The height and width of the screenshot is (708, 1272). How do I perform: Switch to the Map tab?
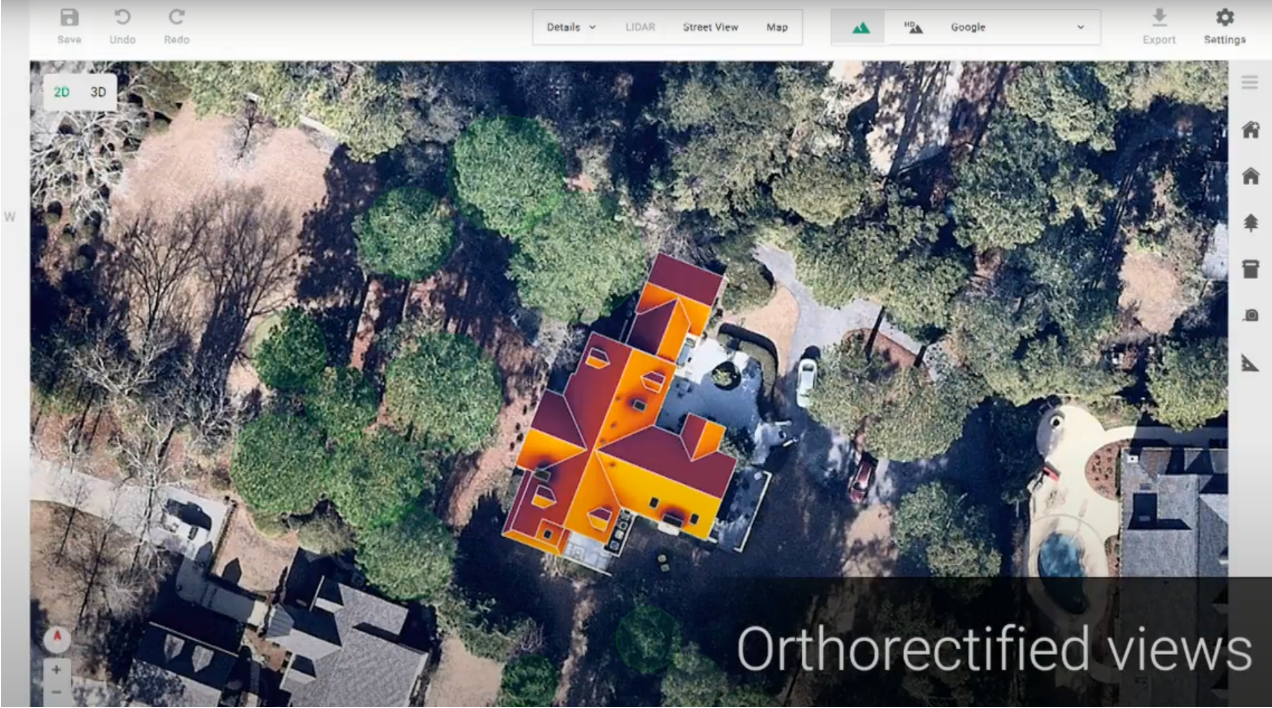[x=777, y=28]
